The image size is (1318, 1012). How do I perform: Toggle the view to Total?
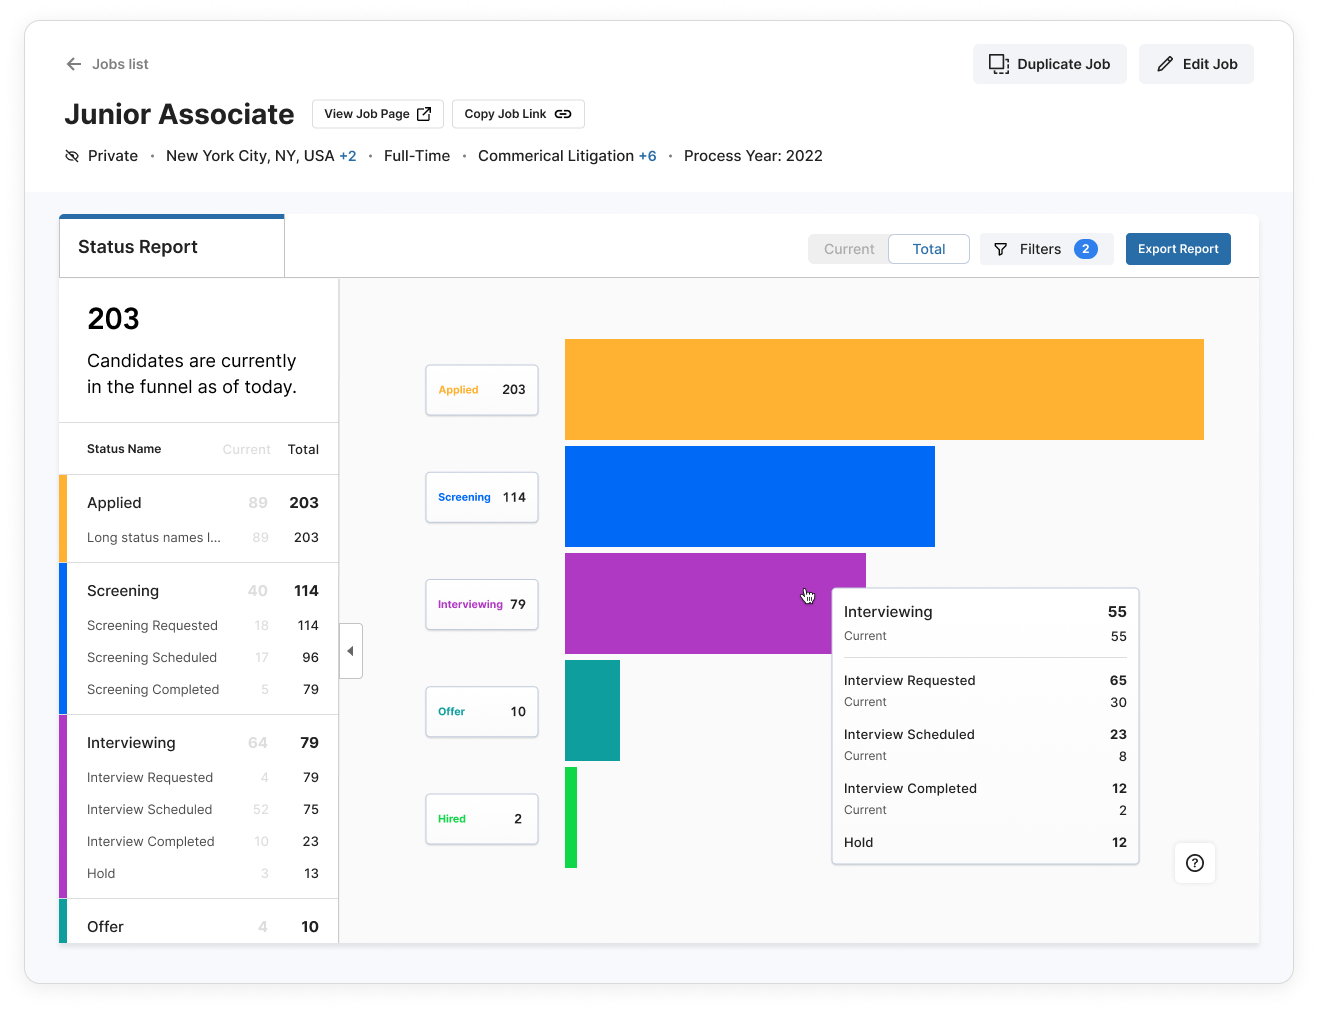[928, 248]
